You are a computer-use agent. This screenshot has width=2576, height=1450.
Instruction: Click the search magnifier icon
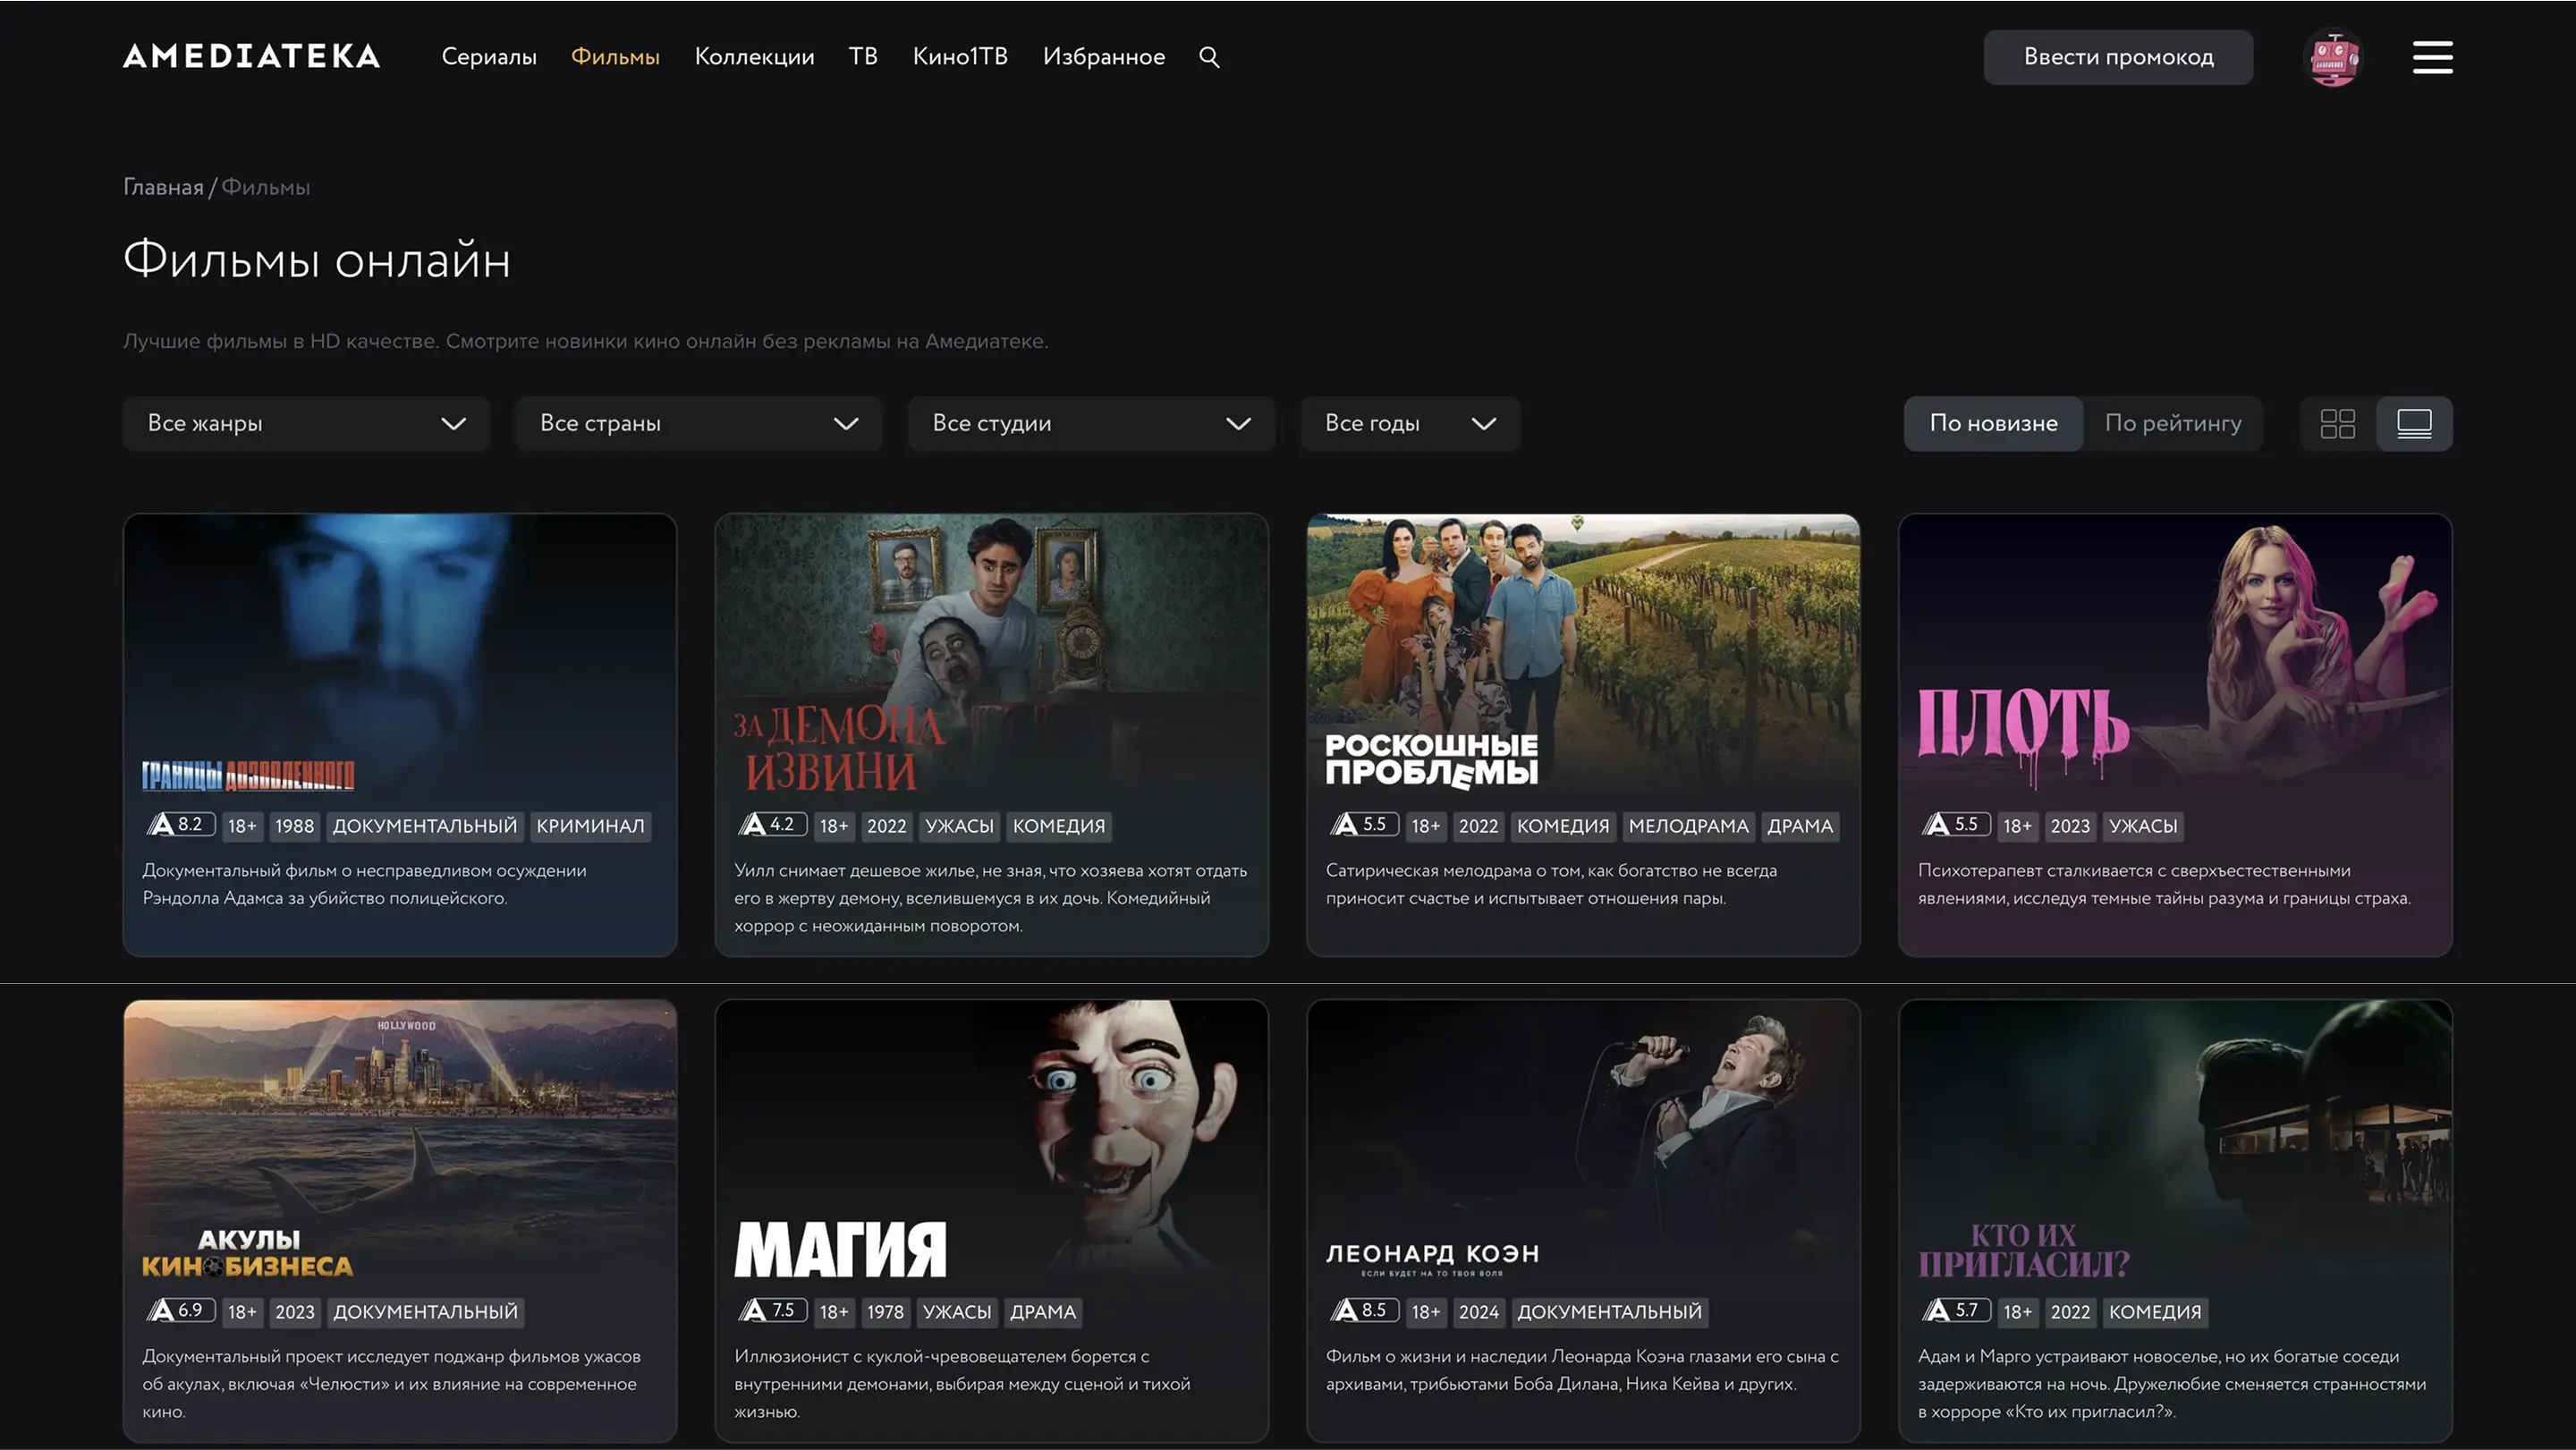pyautogui.click(x=1209, y=57)
